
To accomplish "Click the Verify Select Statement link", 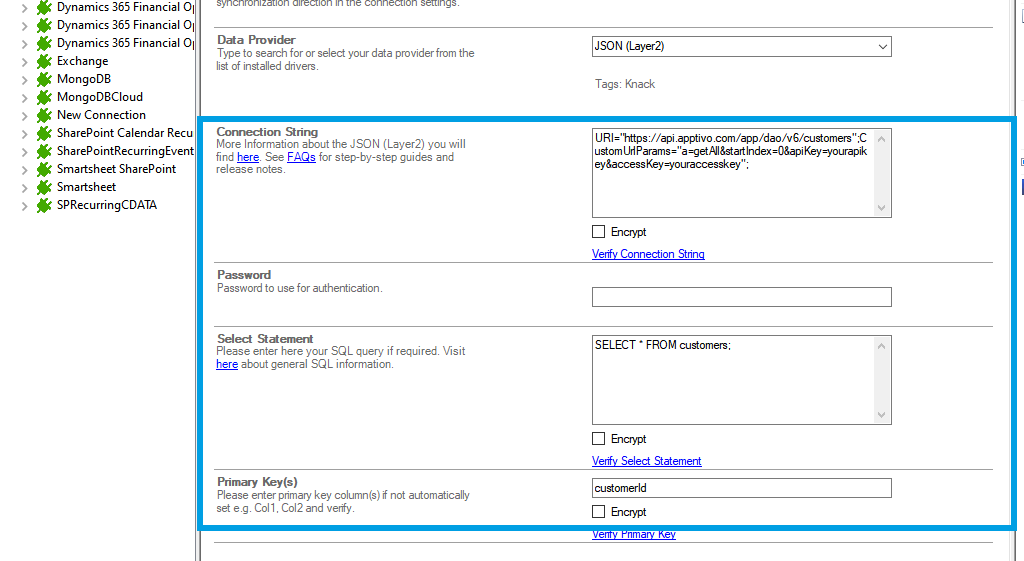I will point(646,461).
